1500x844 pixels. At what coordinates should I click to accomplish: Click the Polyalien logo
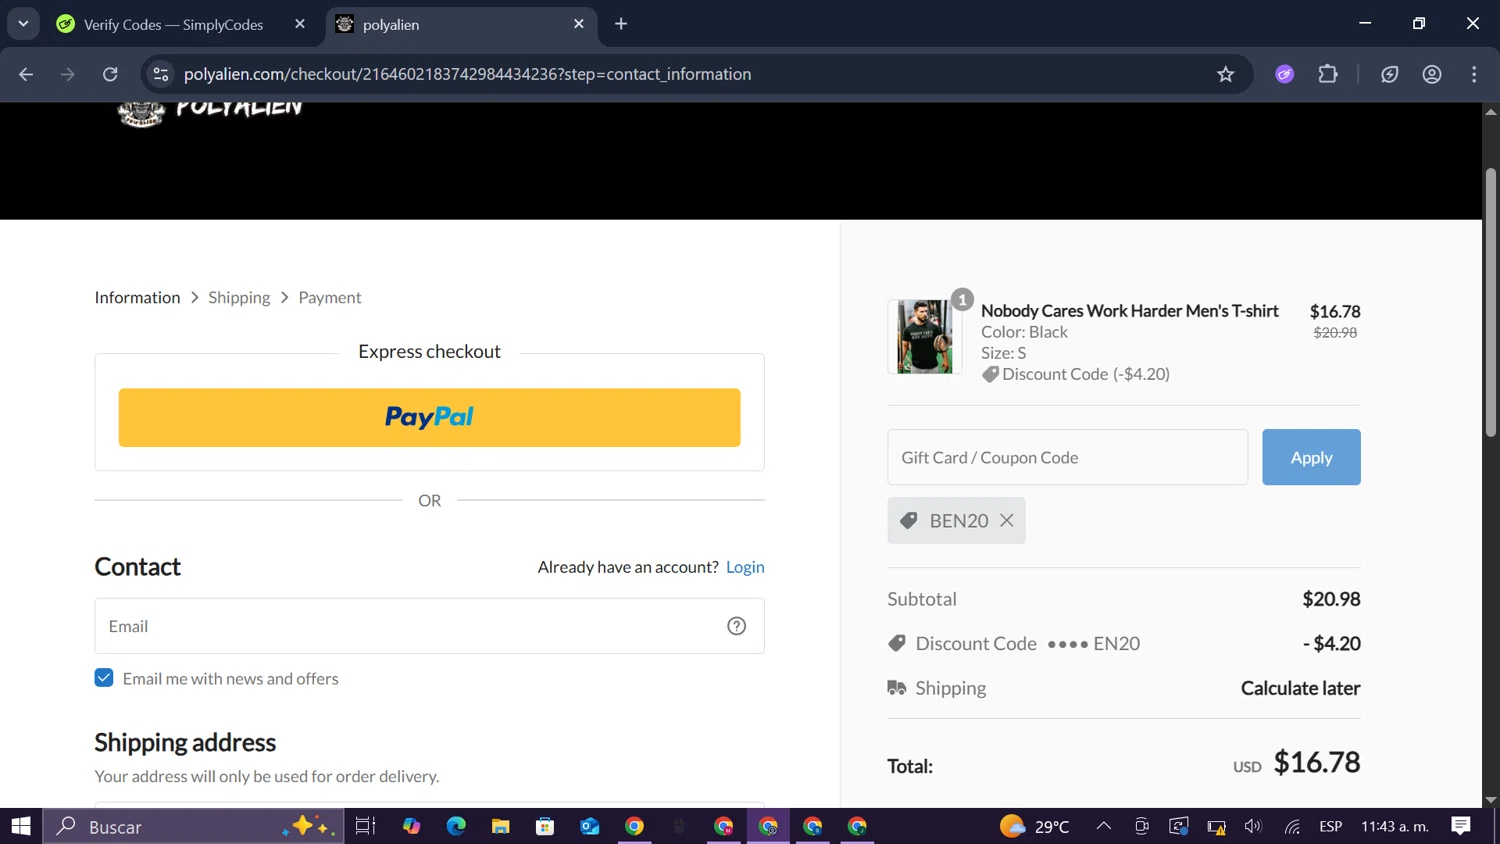[210, 112]
